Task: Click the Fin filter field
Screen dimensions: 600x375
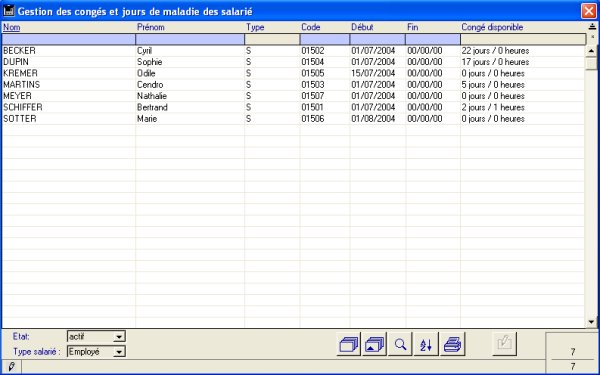Action: pos(433,39)
